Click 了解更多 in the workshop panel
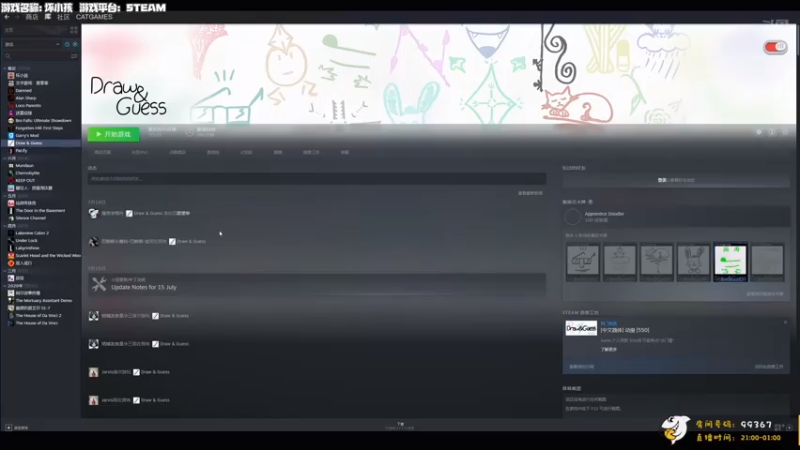The height and width of the screenshot is (450, 800). [609, 349]
